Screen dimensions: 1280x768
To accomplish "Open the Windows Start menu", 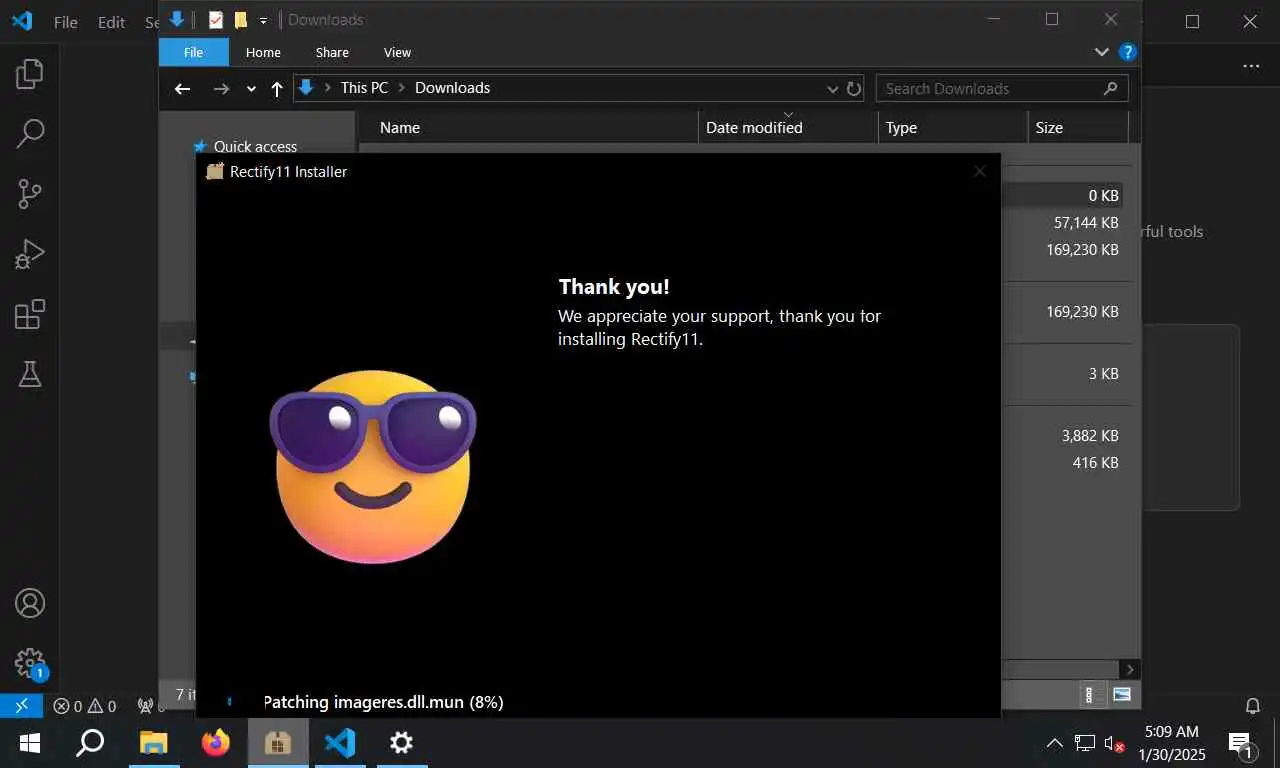I will [x=30, y=743].
